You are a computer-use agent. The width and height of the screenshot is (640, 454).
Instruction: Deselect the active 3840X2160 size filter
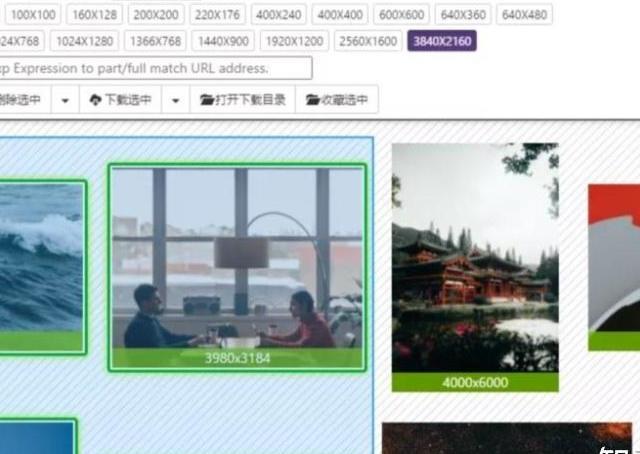point(442,41)
